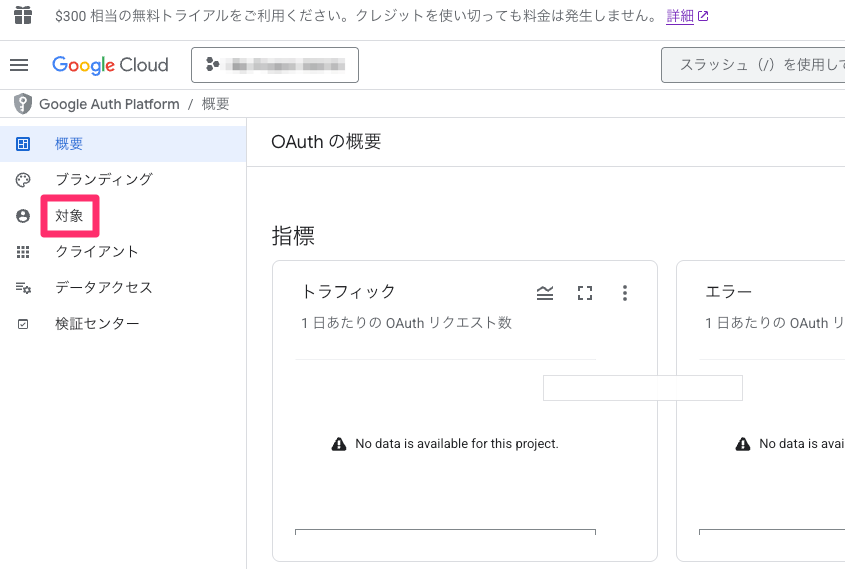Open the hamburger navigation menu
845x569 pixels.
point(19,65)
